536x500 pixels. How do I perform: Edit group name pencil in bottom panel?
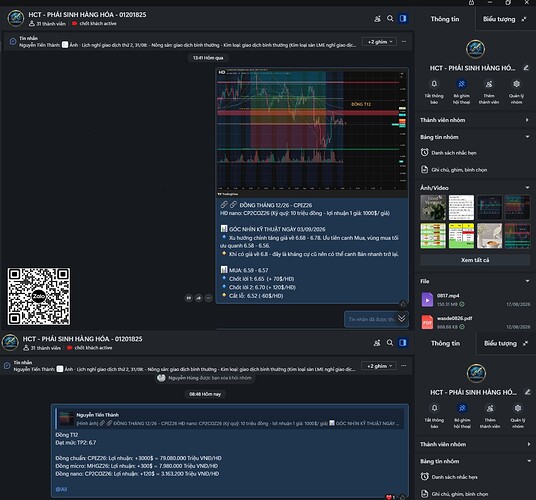point(528,392)
